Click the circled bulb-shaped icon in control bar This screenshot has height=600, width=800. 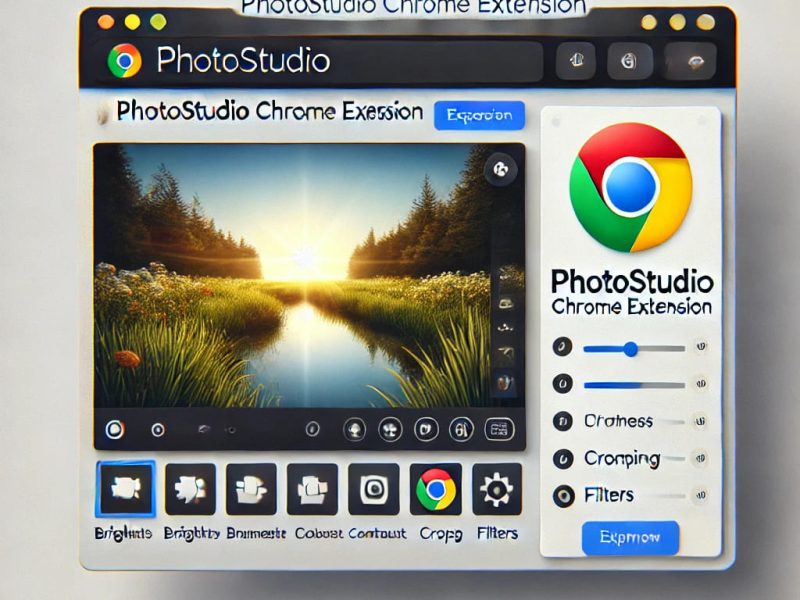point(354,430)
